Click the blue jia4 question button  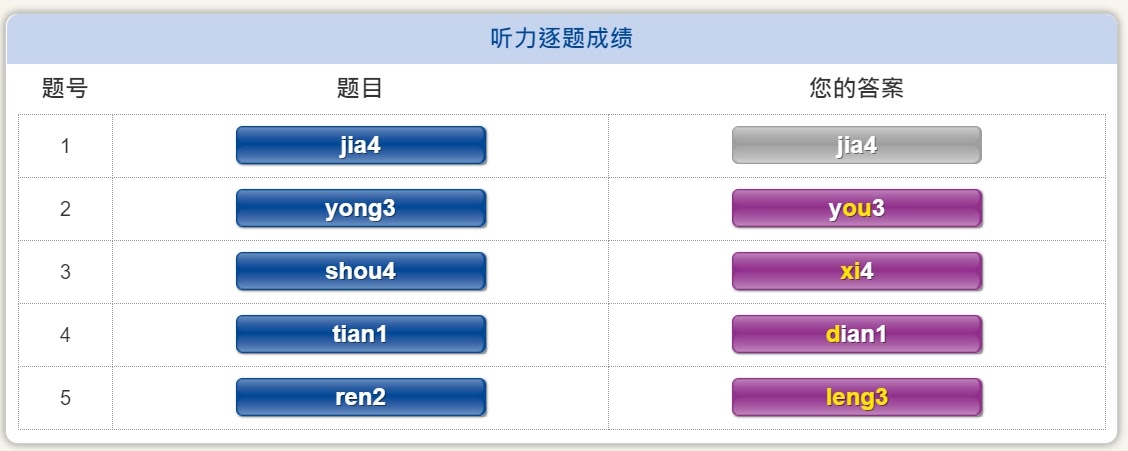coord(361,145)
